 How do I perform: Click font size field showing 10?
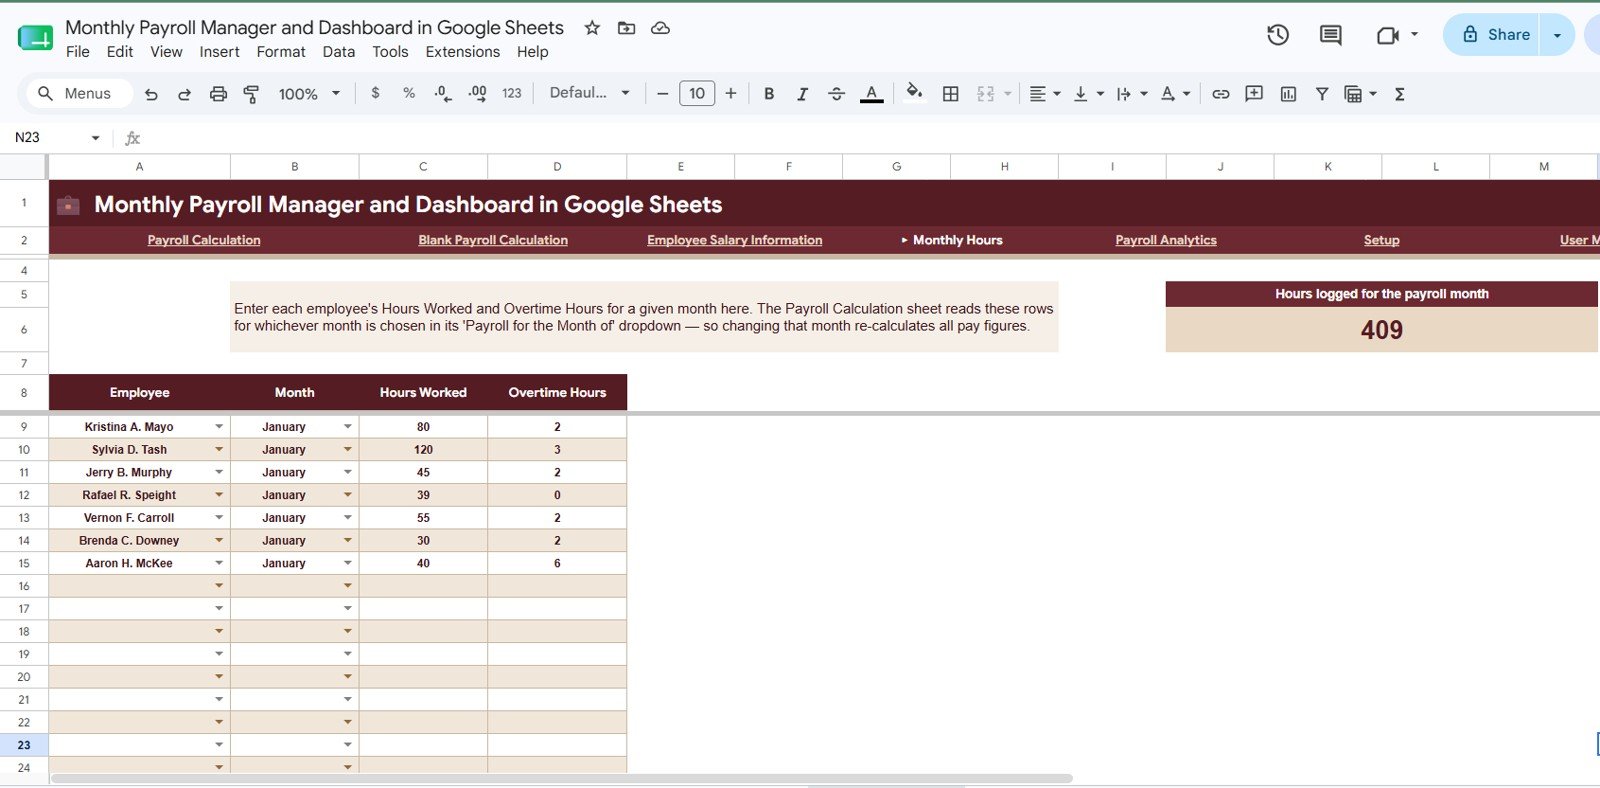pos(697,93)
